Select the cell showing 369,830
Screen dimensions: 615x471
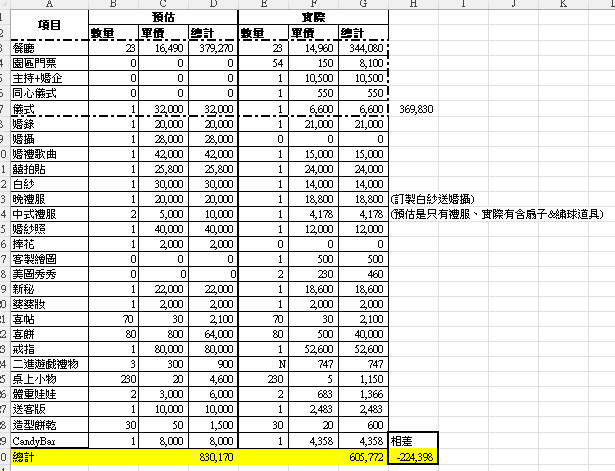(414, 108)
